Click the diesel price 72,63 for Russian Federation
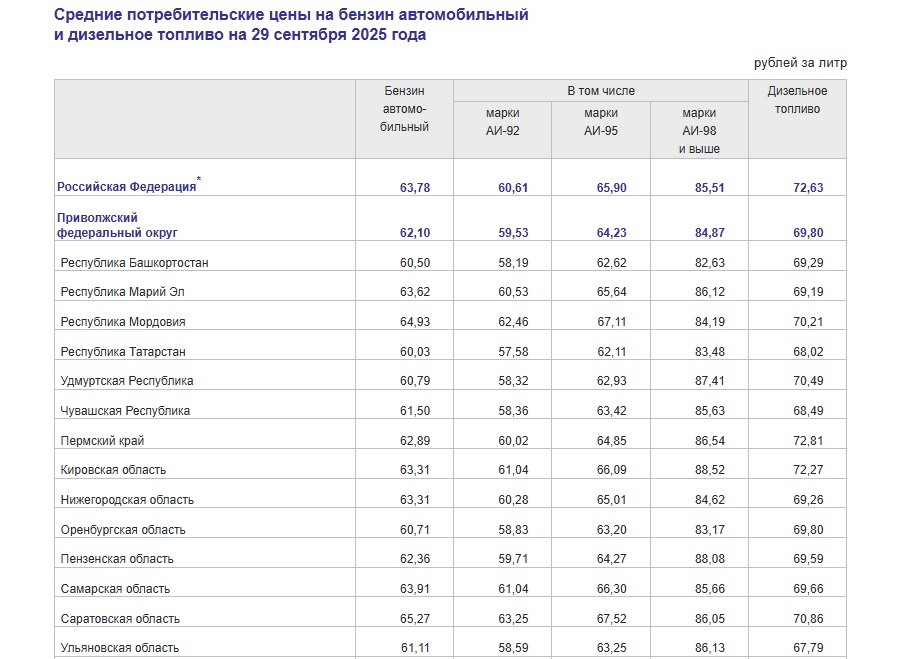 [808, 188]
